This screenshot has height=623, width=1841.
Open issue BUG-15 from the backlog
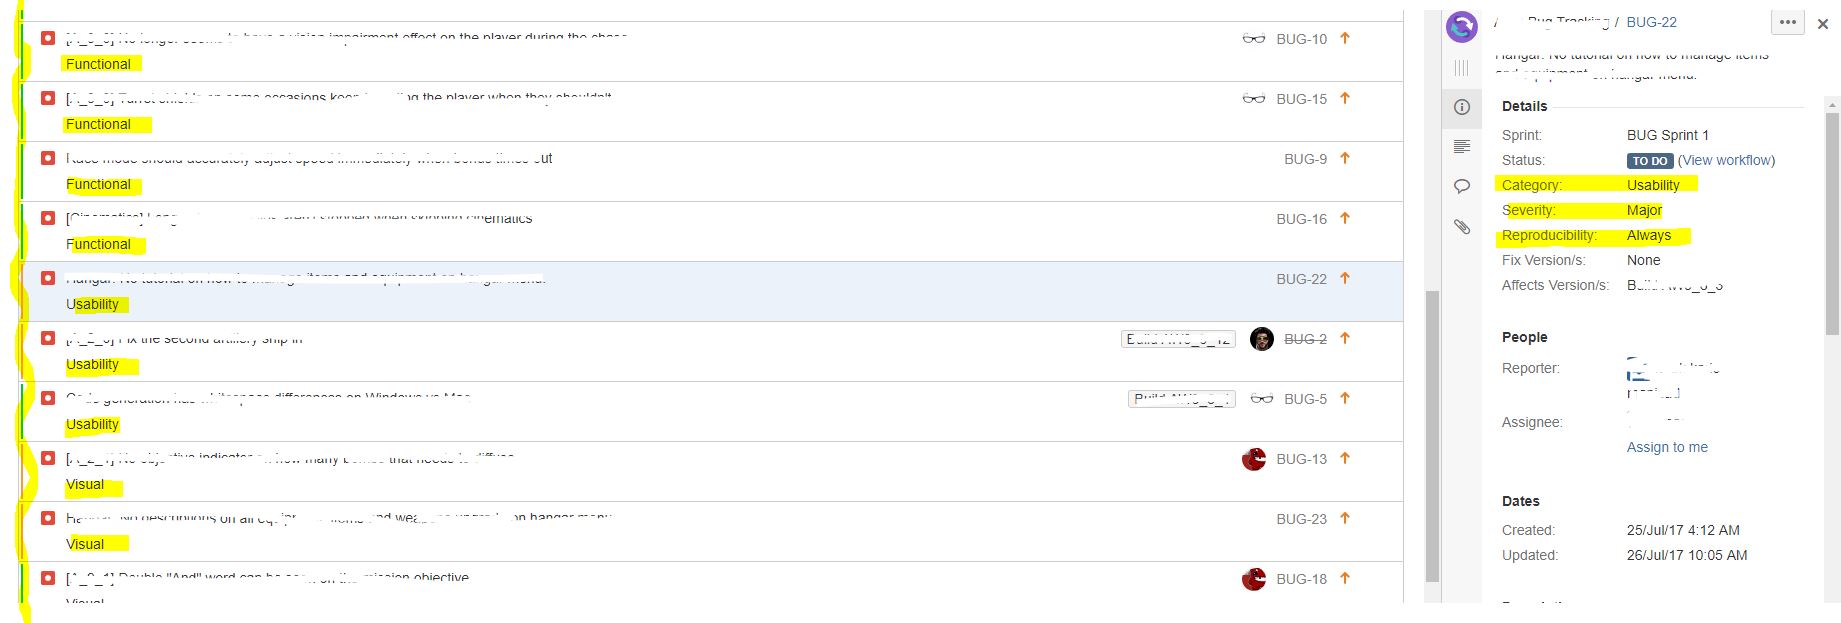[x=1302, y=99]
